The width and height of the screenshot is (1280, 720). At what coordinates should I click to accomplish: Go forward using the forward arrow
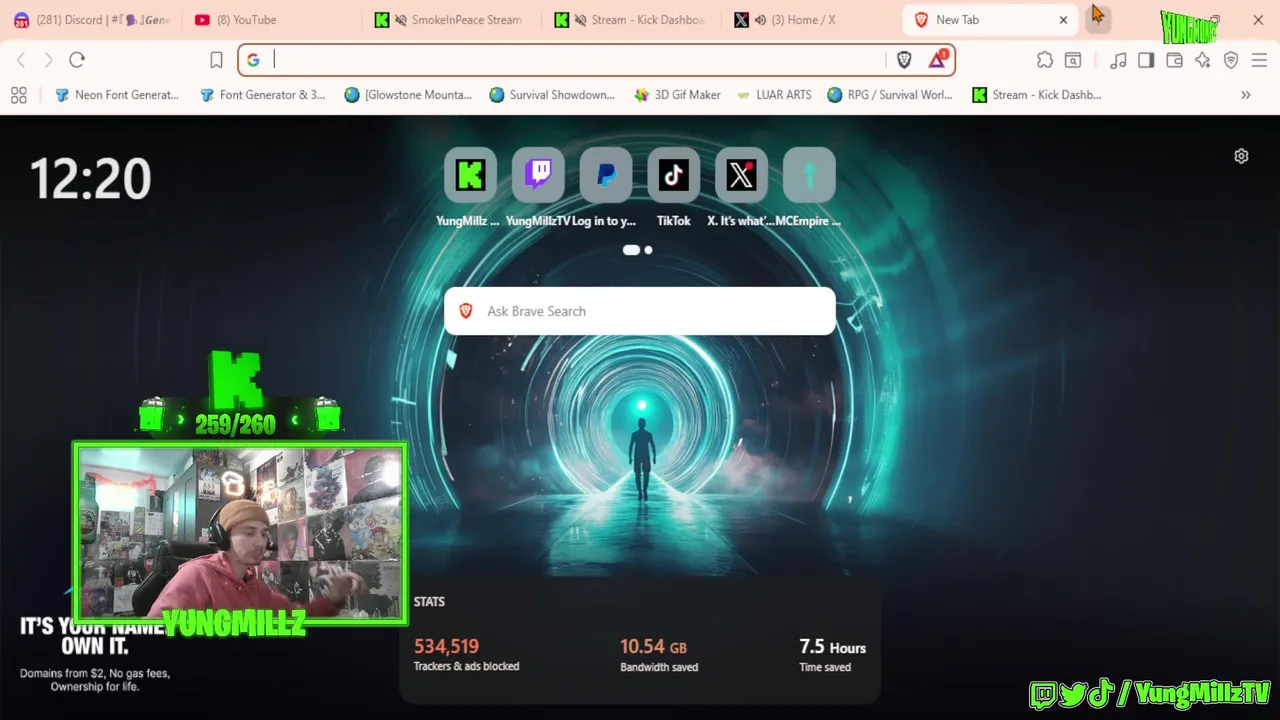(48, 60)
